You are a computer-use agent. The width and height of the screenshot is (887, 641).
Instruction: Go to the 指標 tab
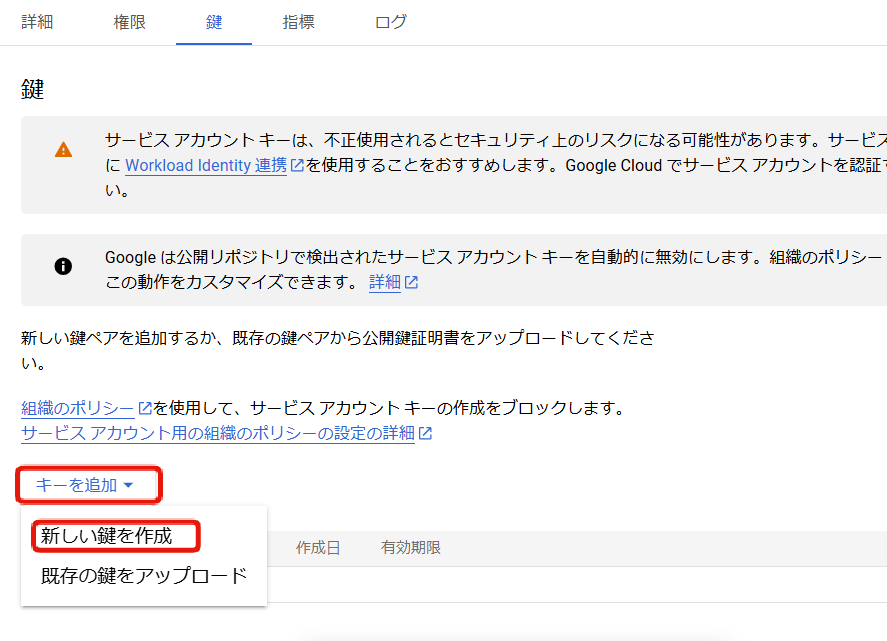tap(298, 22)
